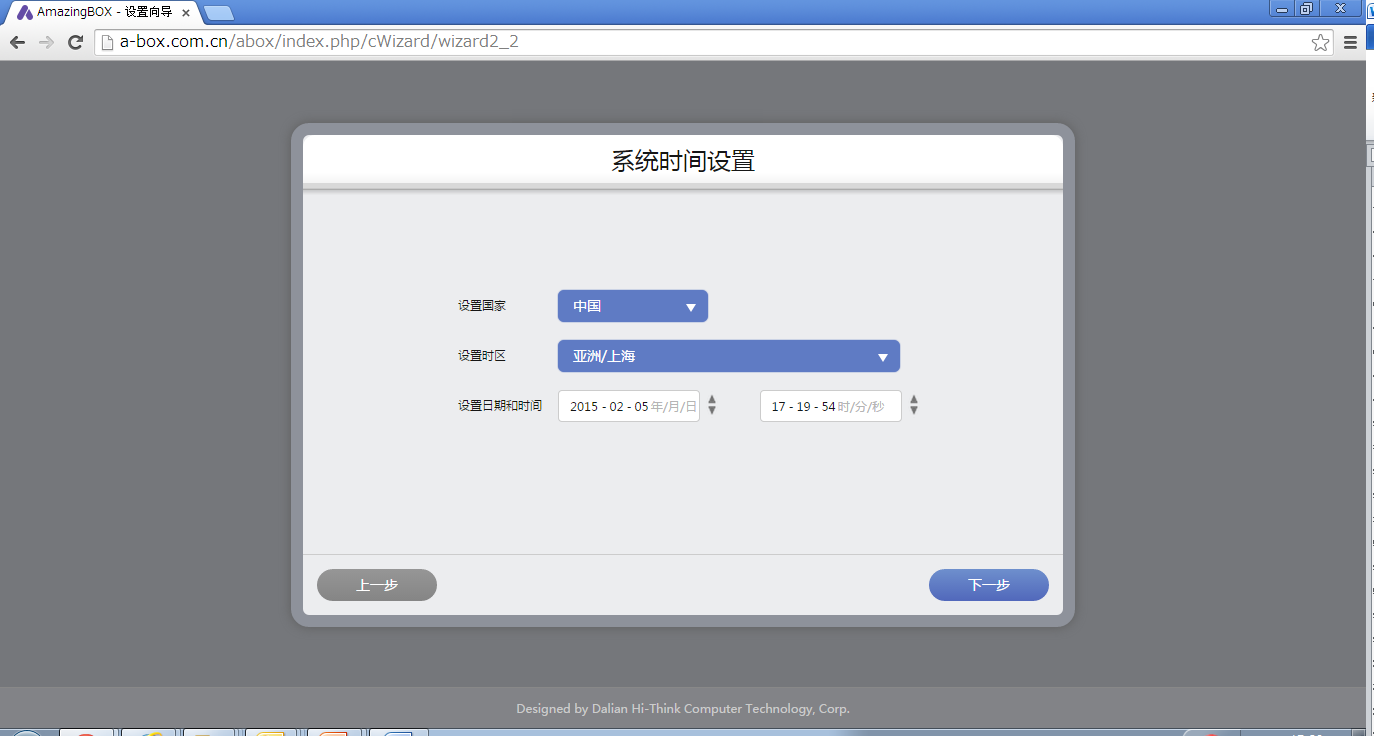Focus the URL address bar

pyautogui.click(x=700, y=42)
